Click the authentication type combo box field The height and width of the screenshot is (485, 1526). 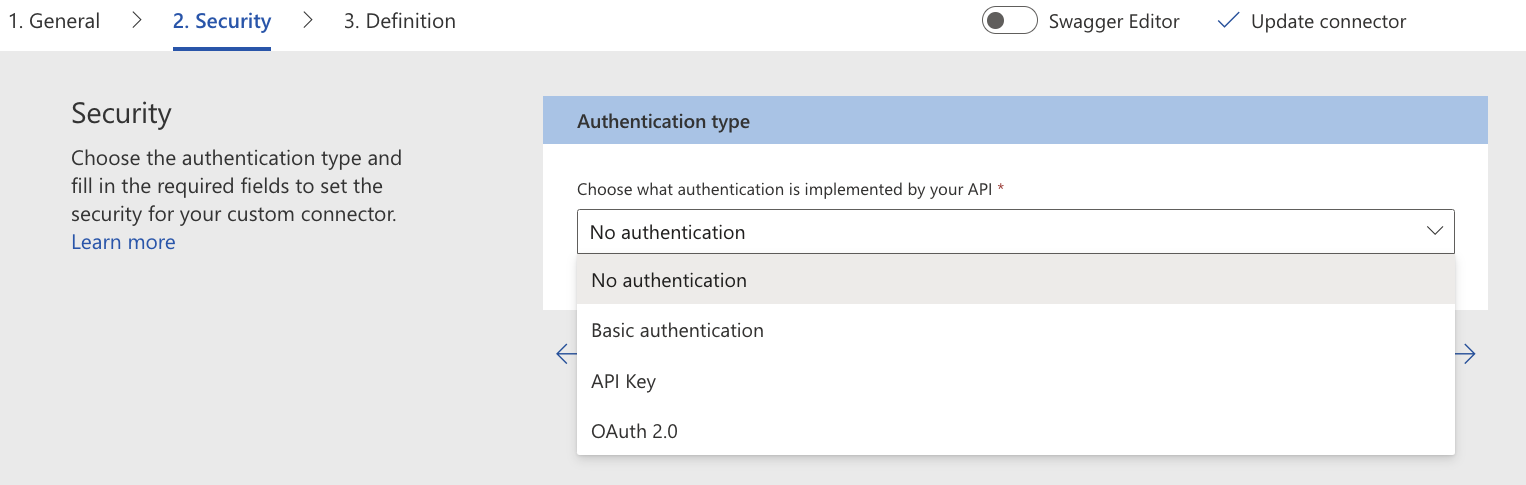(1000, 232)
